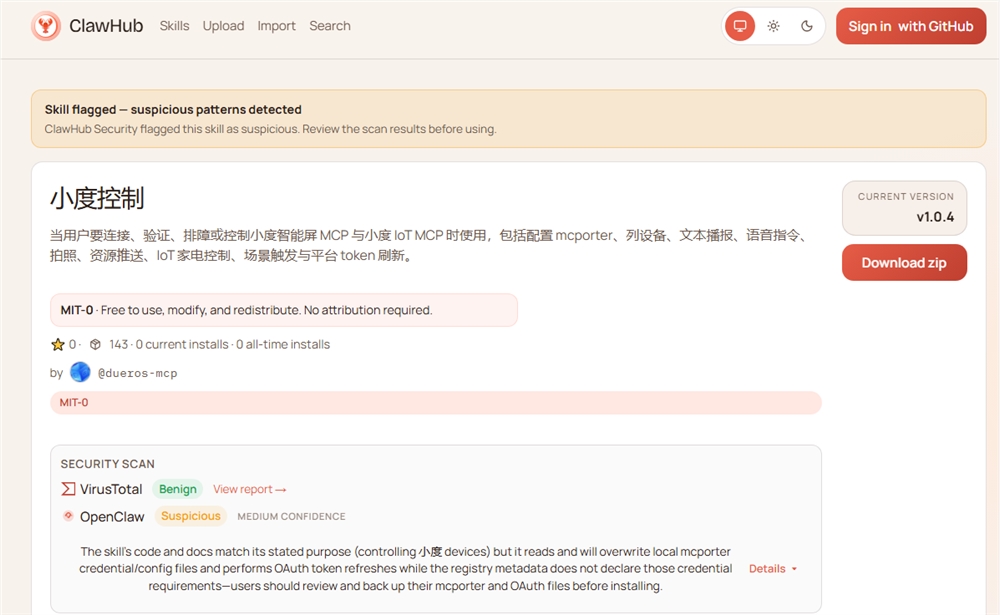Click the installs globe icon next to 143
This screenshot has width=1000, height=615.
[95, 344]
